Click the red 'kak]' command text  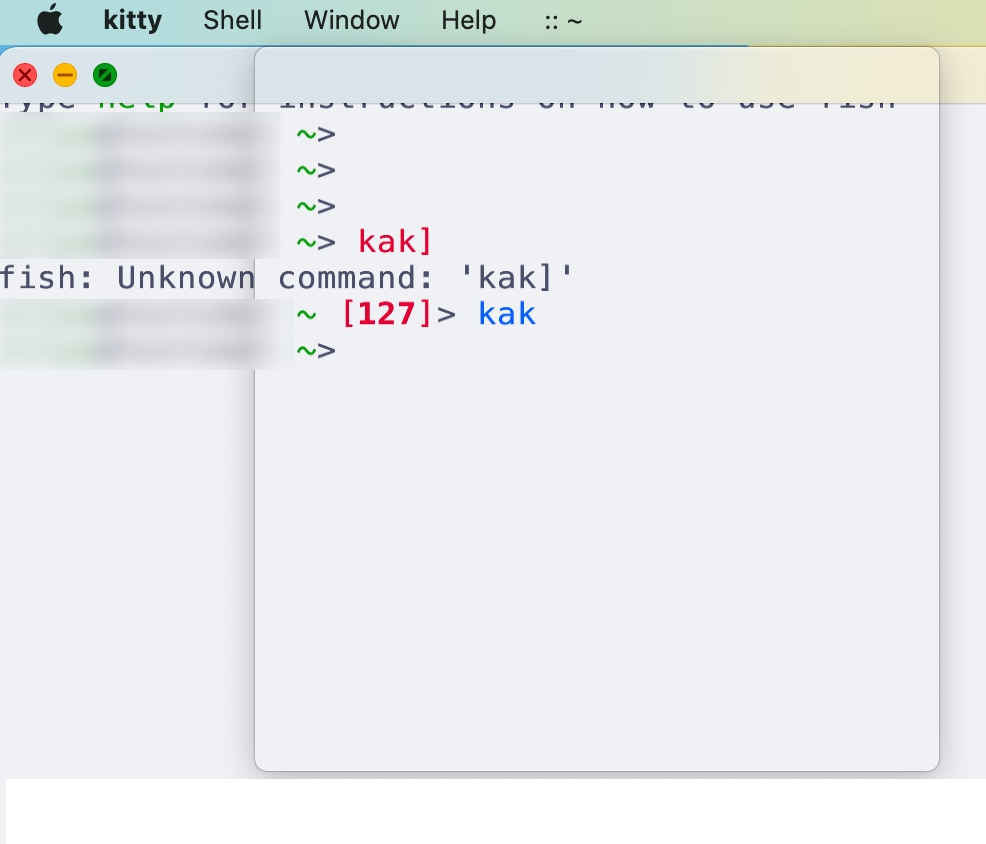pyautogui.click(x=394, y=241)
